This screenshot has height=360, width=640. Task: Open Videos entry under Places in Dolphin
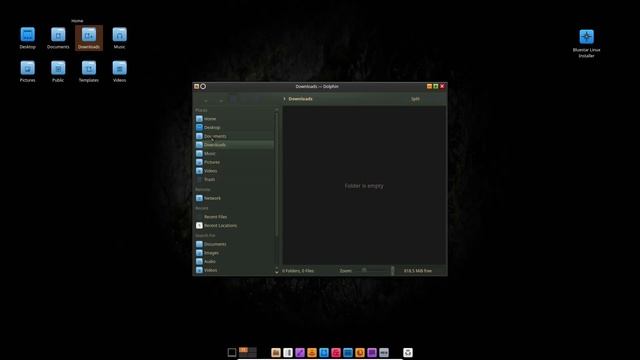[234, 171]
